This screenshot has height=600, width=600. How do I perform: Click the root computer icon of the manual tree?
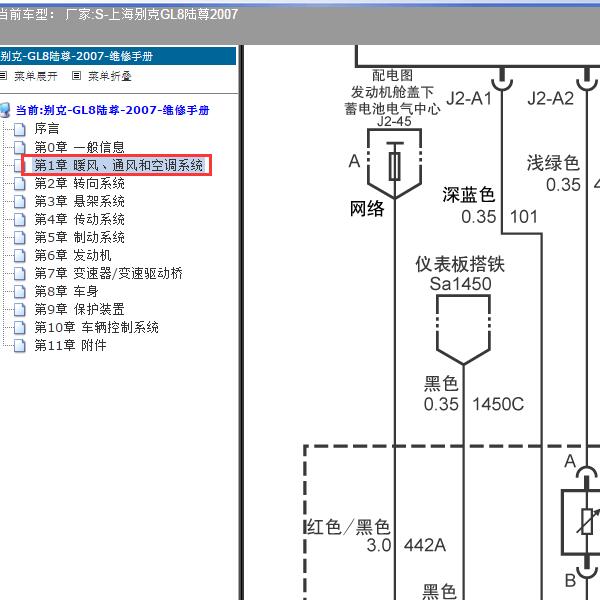(x=5, y=110)
